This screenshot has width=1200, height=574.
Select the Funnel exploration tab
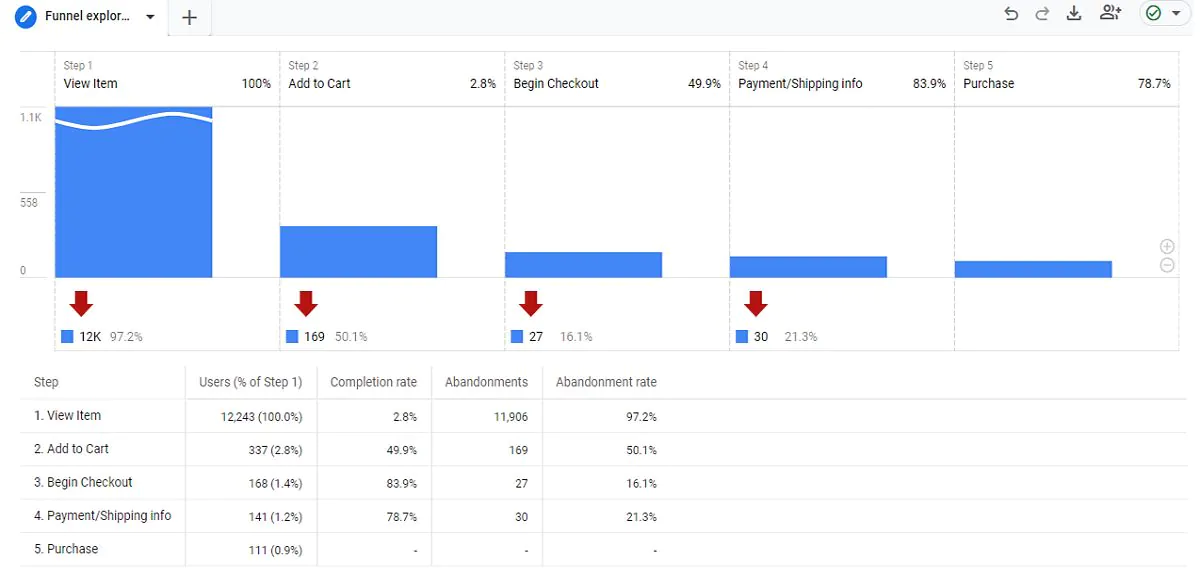(x=87, y=17)
